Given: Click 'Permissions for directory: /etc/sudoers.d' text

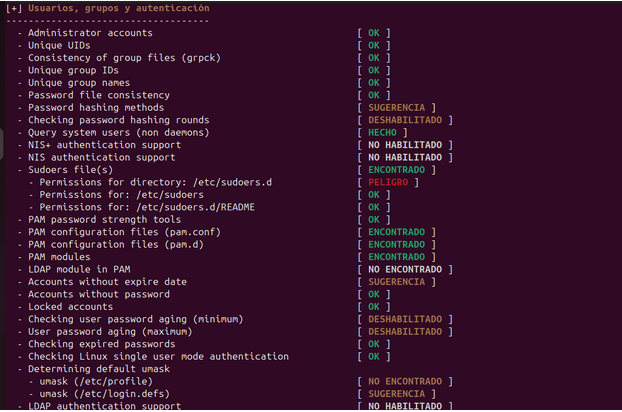Looking at the screenshot, I should pyautogui.click(x=150, y=182).
